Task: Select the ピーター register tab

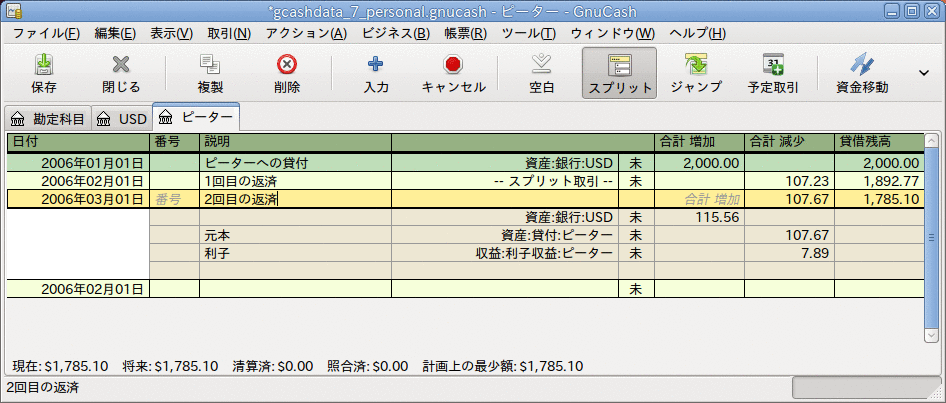Action: tap(196, 118)
